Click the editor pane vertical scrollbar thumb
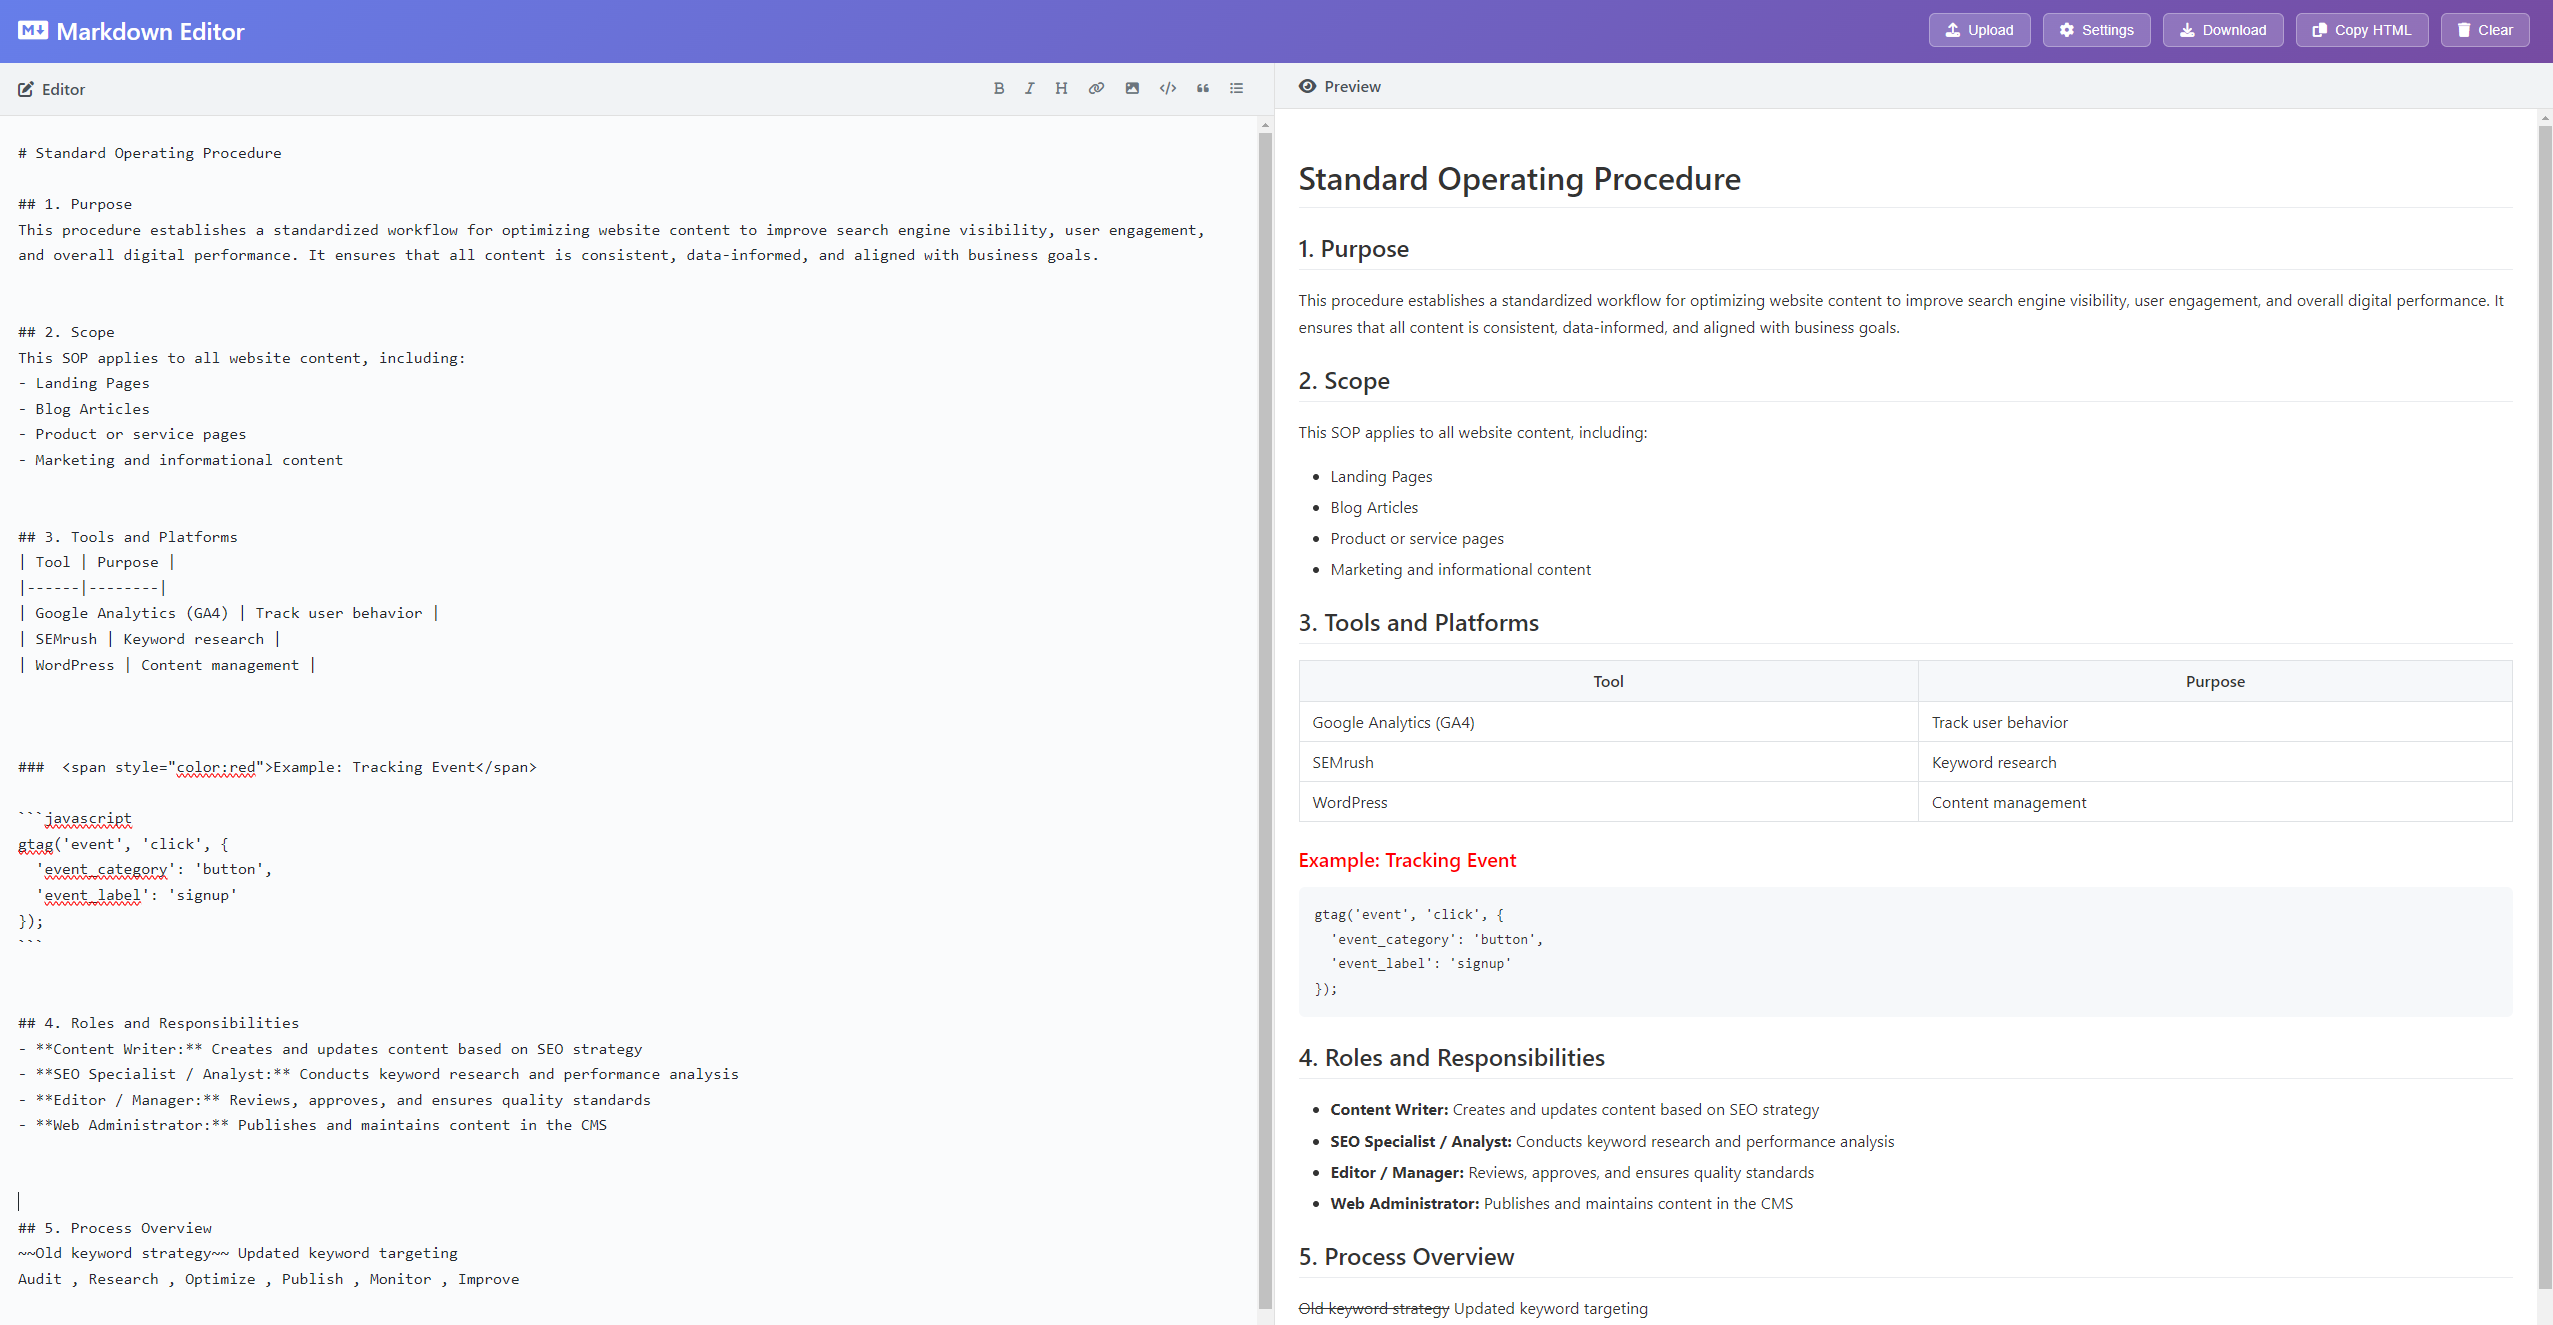 click(x=1265, y=720)
